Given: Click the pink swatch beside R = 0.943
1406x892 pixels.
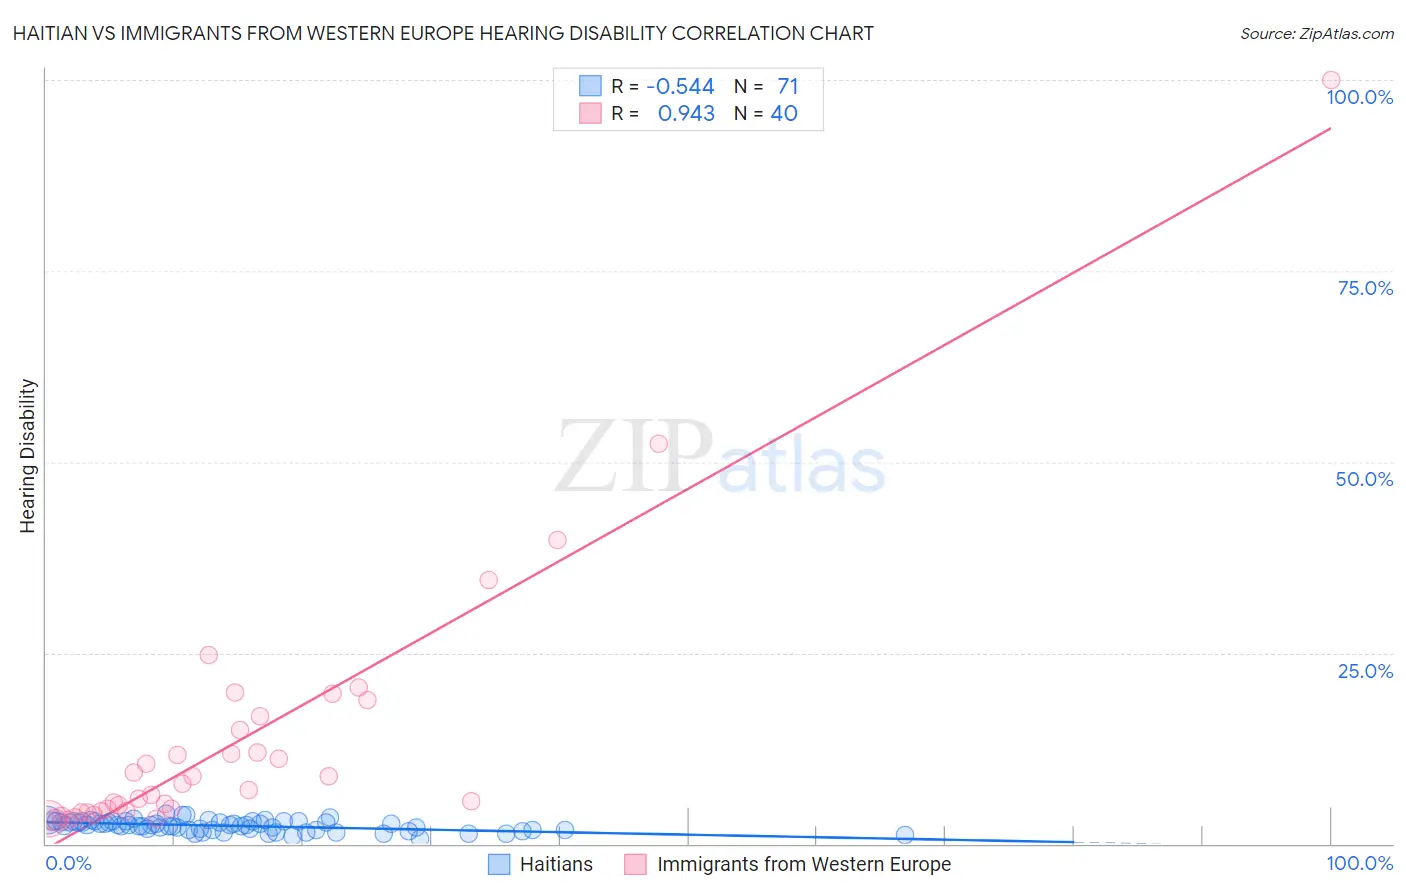Looking at the screenshot, I should tap(590, 113).
